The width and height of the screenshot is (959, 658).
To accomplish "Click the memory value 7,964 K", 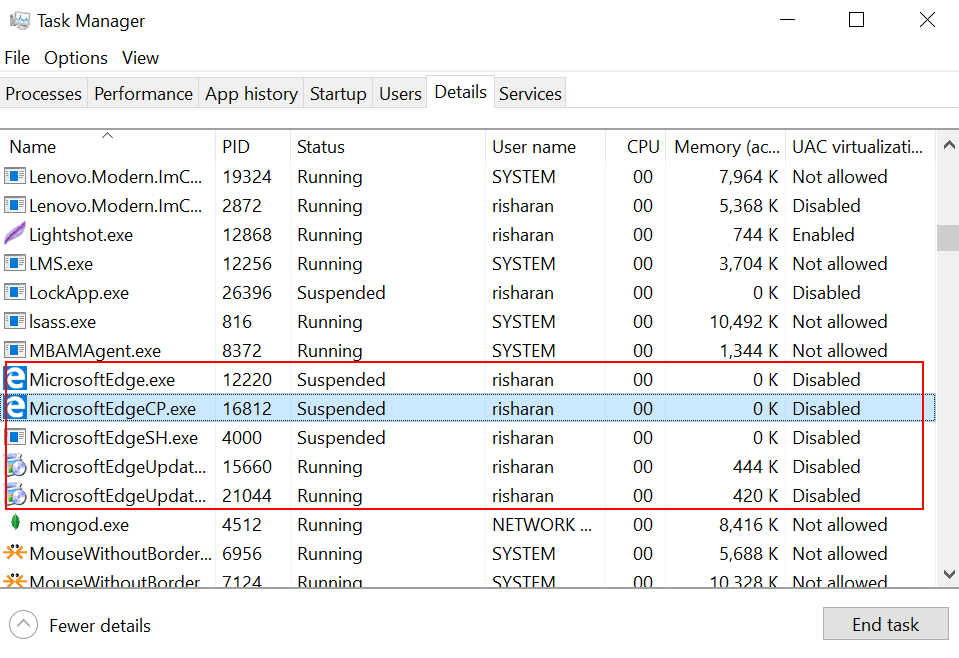I will click(x=749, y=177).
